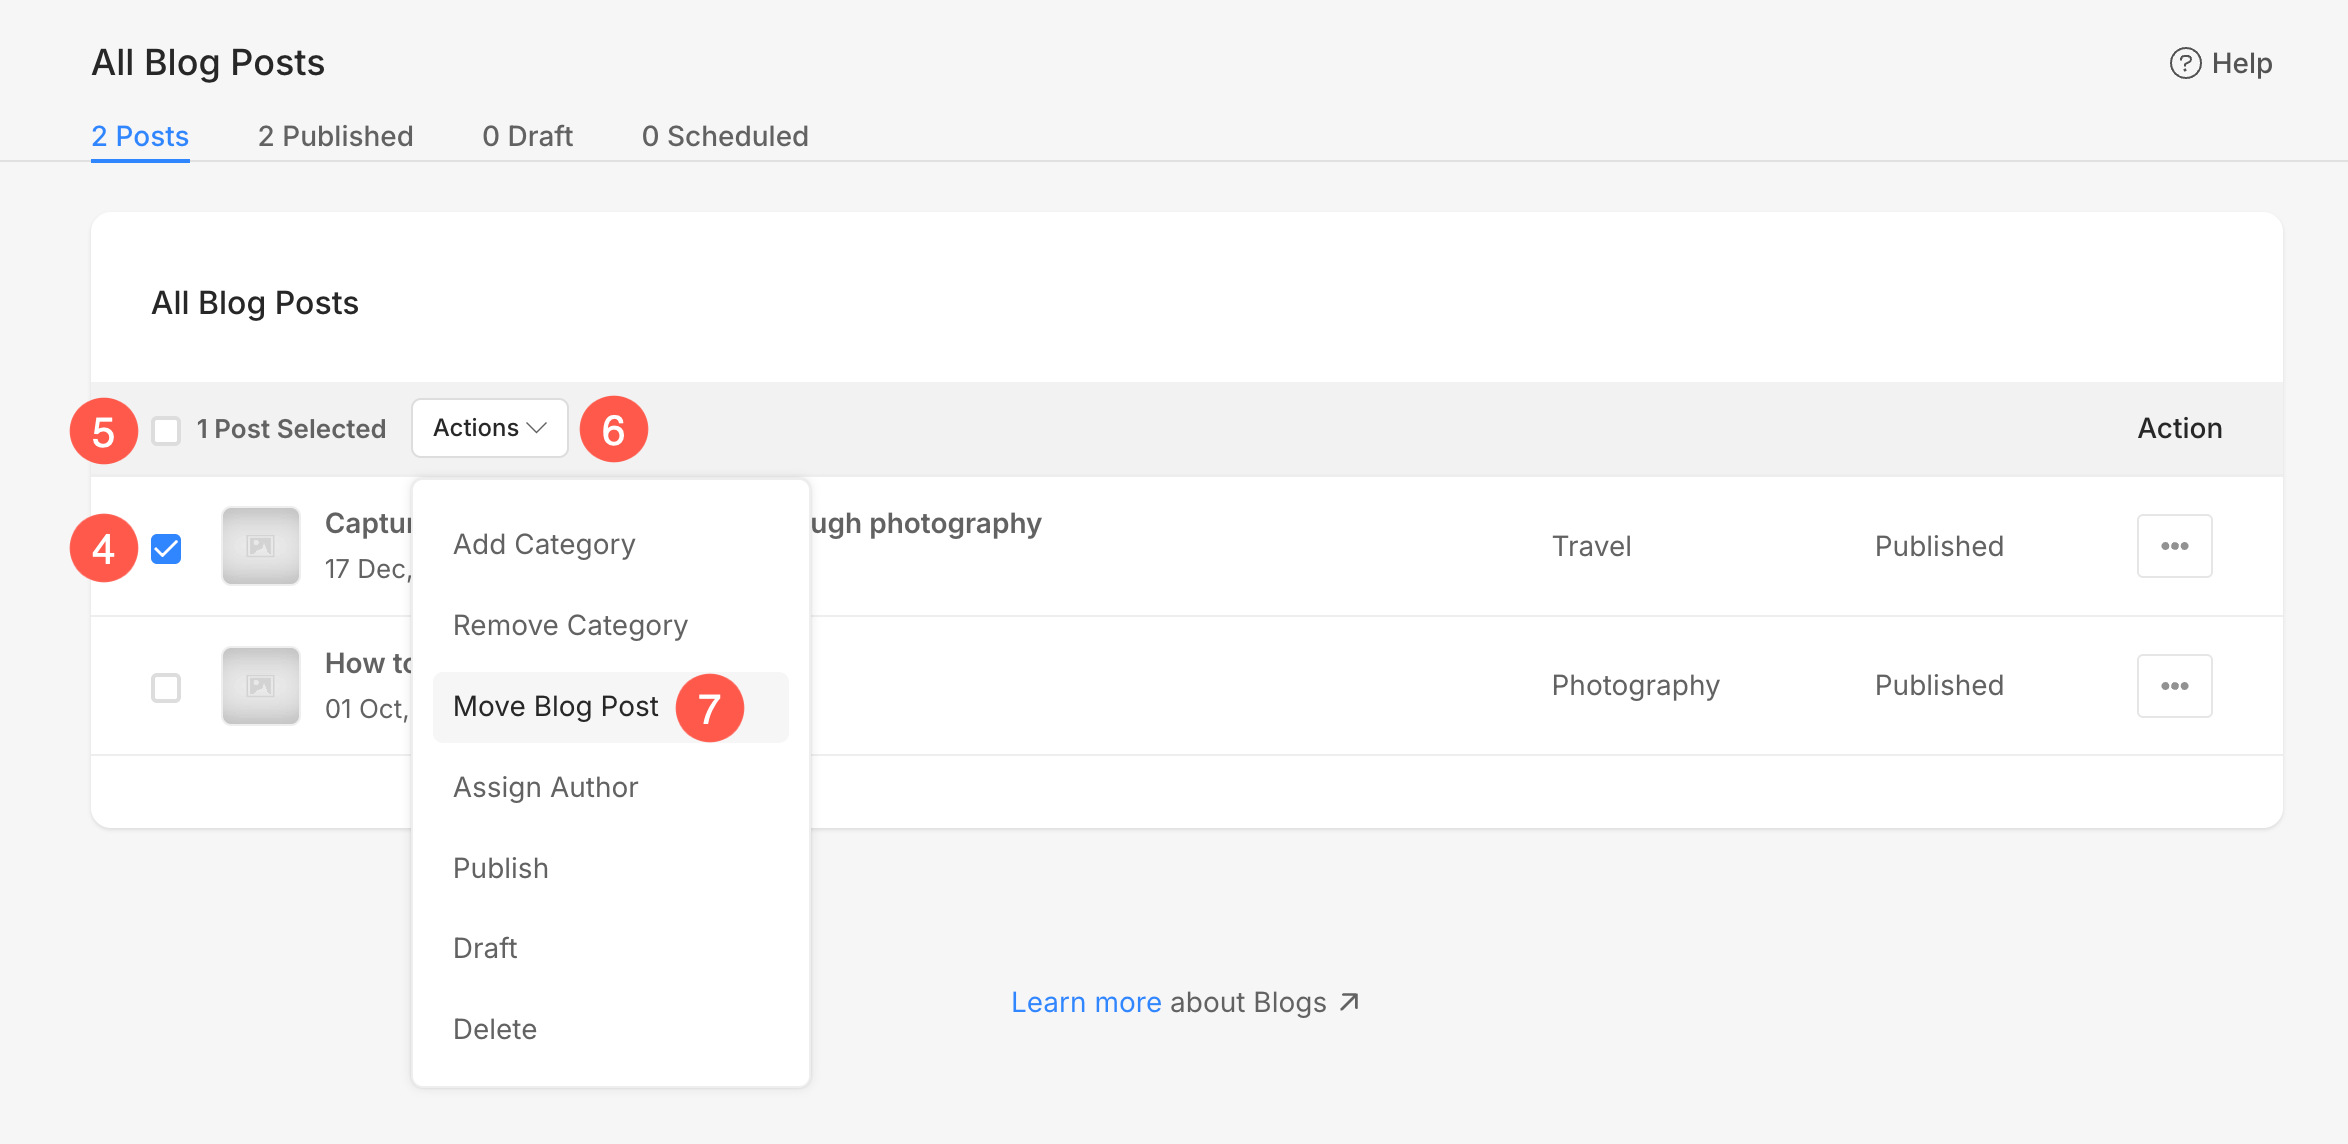Select Add Category in Actions menu

tap(544, 544)
